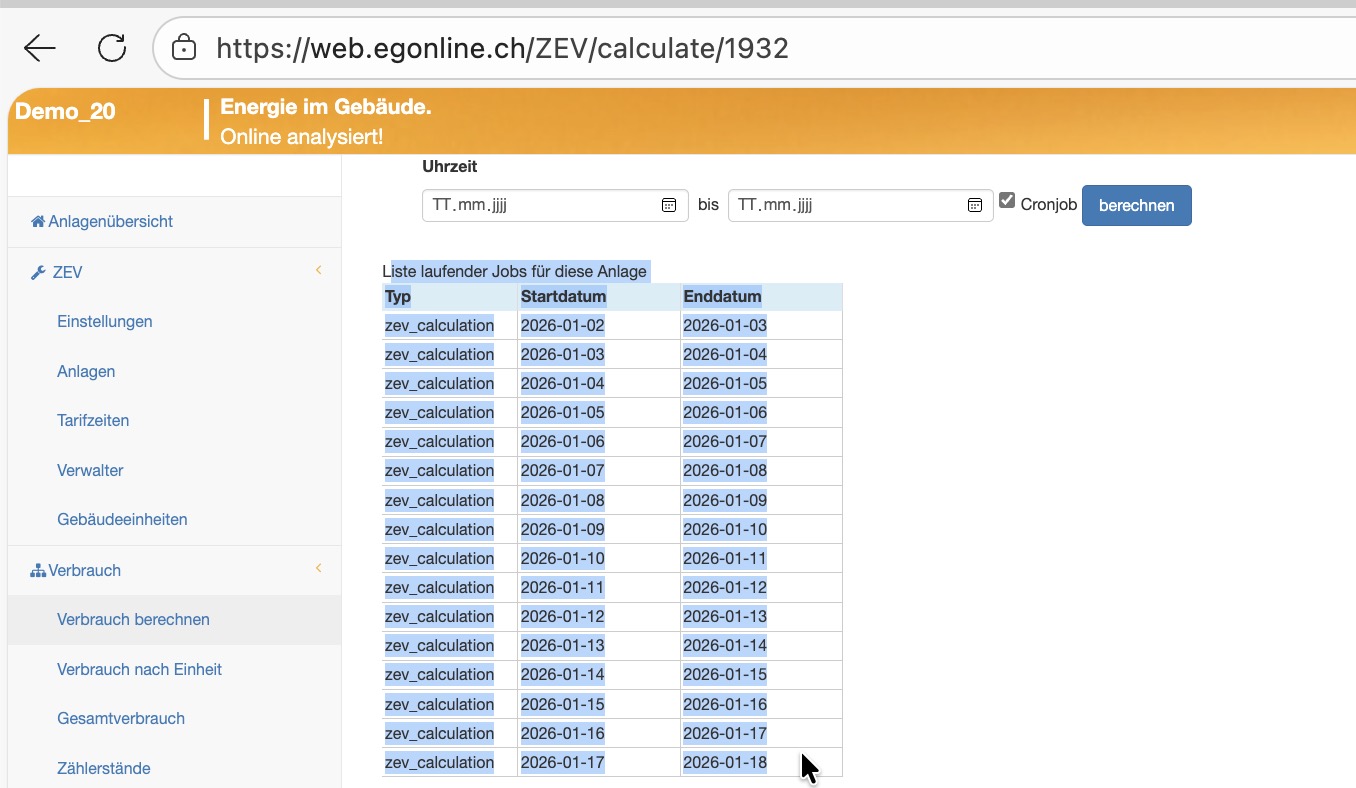Reload the page with refresh icon
The width and height of the screenshot is (1356, 788).
[x=111, y=48]
